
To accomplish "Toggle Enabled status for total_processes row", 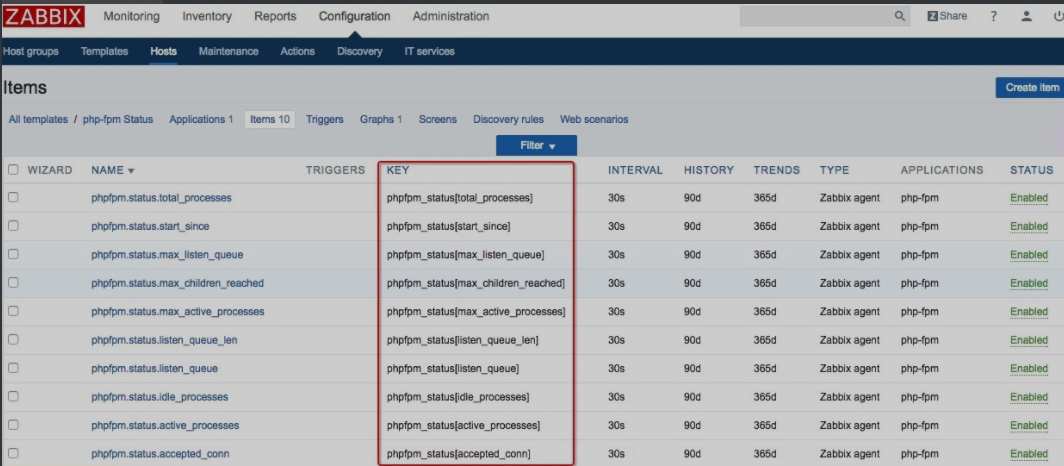I will tap(1029, 198).
